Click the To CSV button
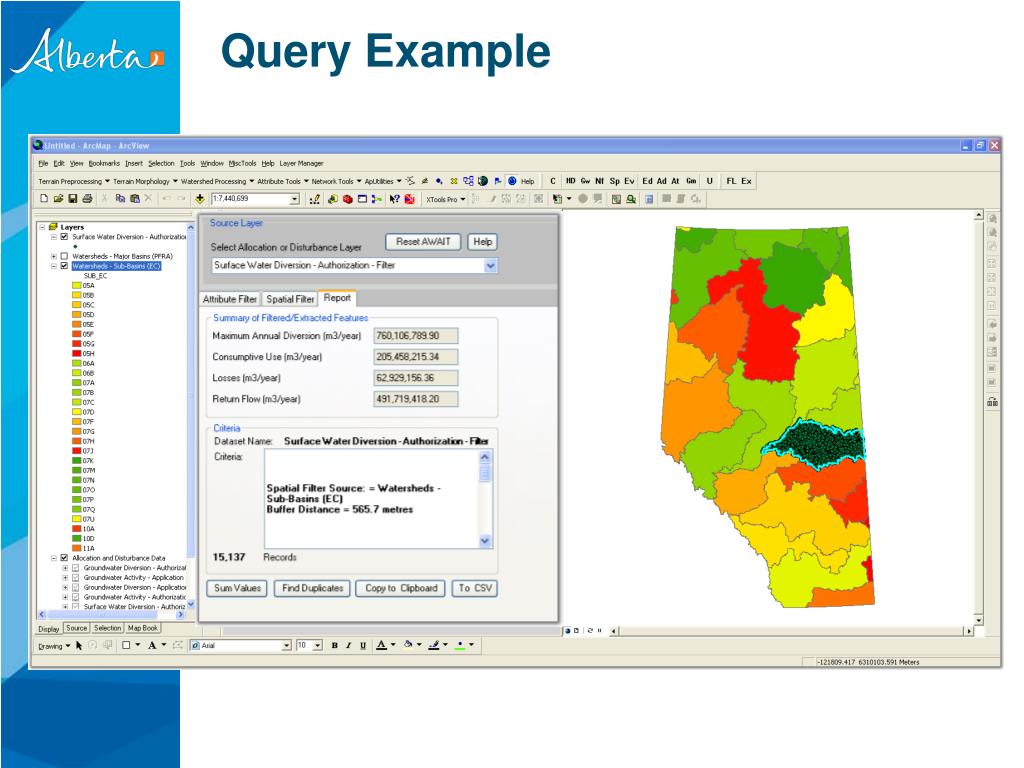The image size is (1024, 768). pos(475,588)
